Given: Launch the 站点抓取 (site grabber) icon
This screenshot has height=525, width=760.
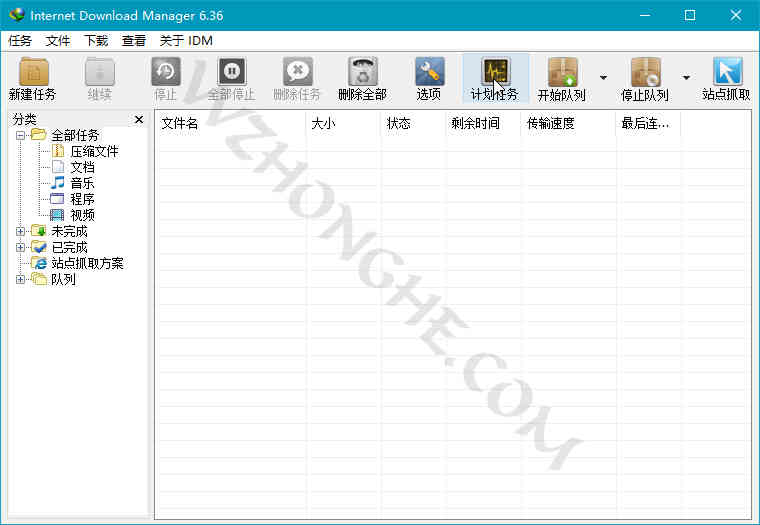Looking at the screenshot, I should click(x=728, y=72).
